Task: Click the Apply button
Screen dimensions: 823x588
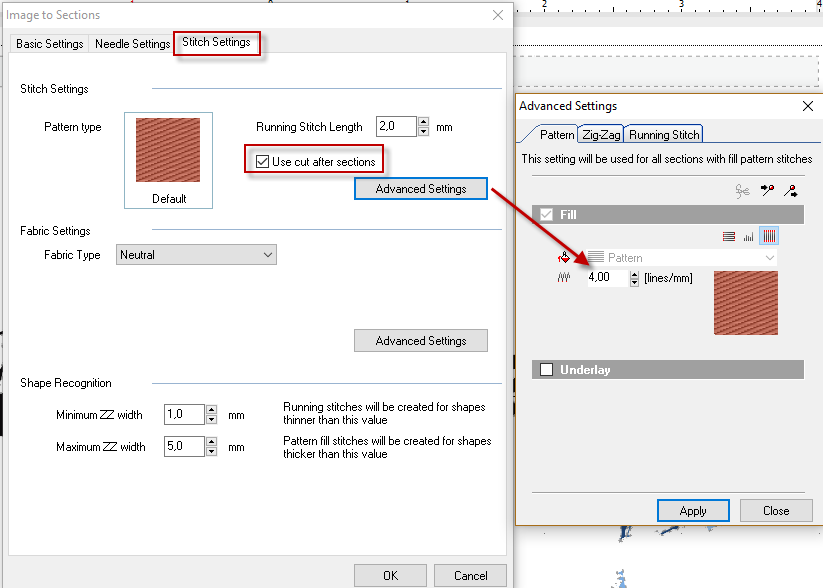Action: click(693, 511)
